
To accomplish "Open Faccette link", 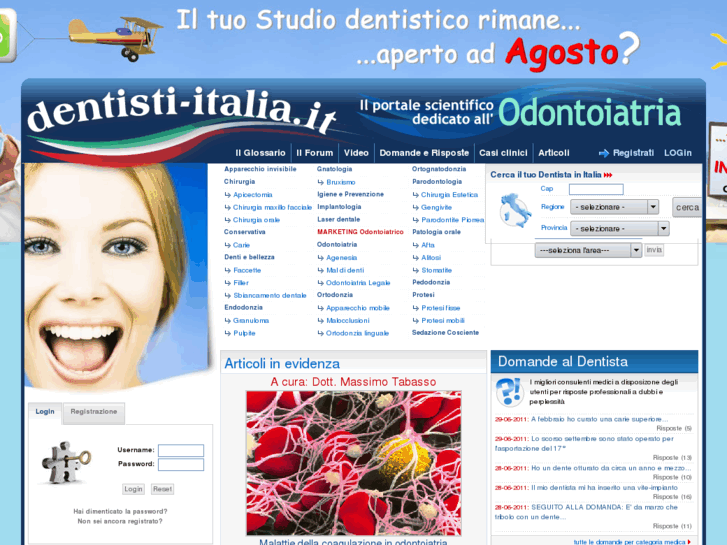I will click(x=247, y=270).
